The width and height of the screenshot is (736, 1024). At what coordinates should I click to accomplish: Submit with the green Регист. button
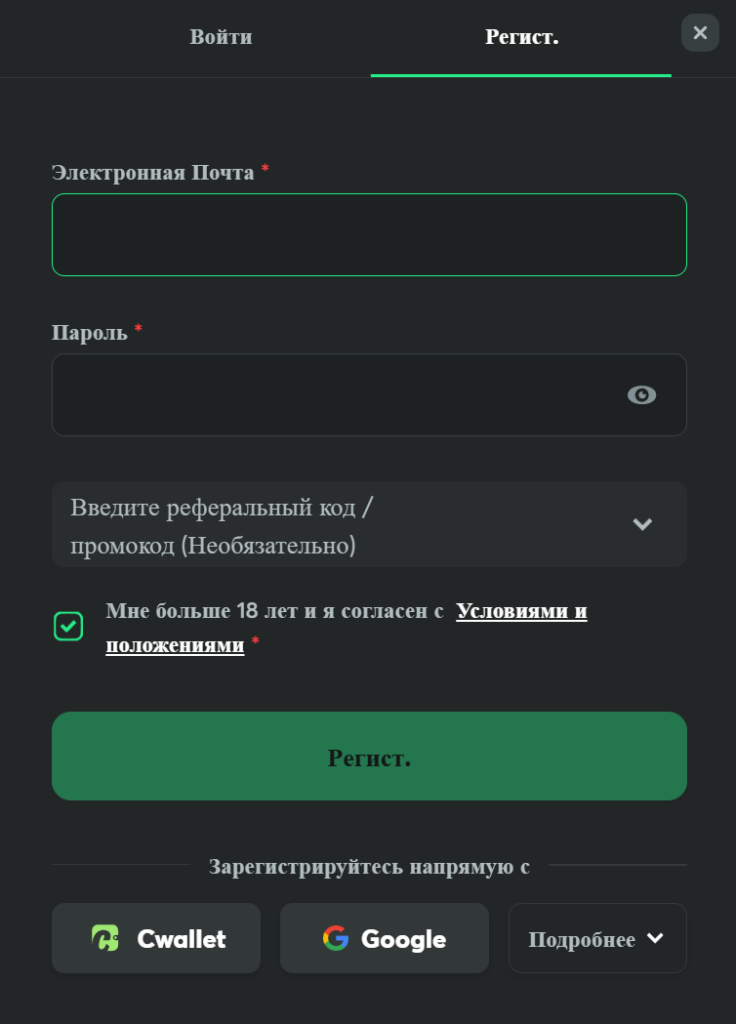pyautogui.click(x=369, y=756)
